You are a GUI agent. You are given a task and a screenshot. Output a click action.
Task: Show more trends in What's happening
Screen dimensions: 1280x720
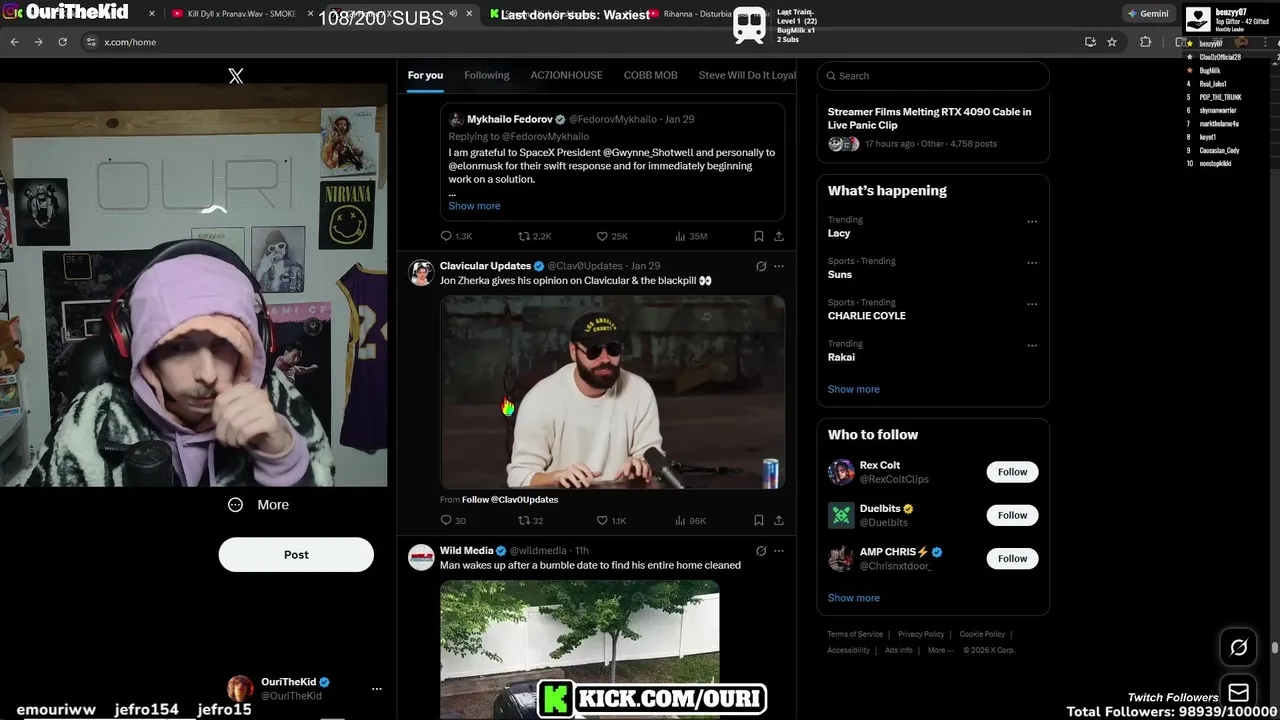(x=854, y=389)
